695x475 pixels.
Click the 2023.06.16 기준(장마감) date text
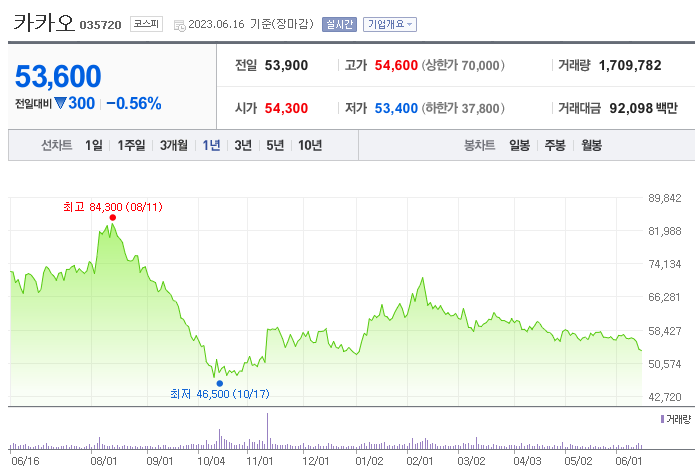click(251, 24)
